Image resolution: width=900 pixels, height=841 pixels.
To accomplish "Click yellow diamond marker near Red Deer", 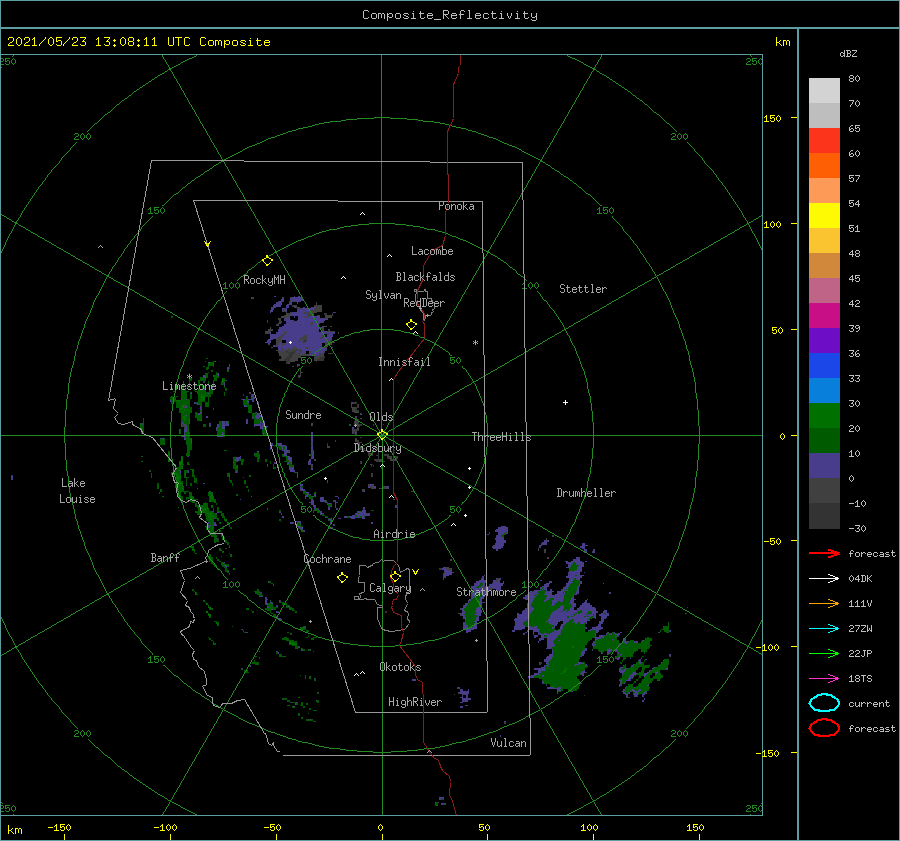I will (412, 325).
